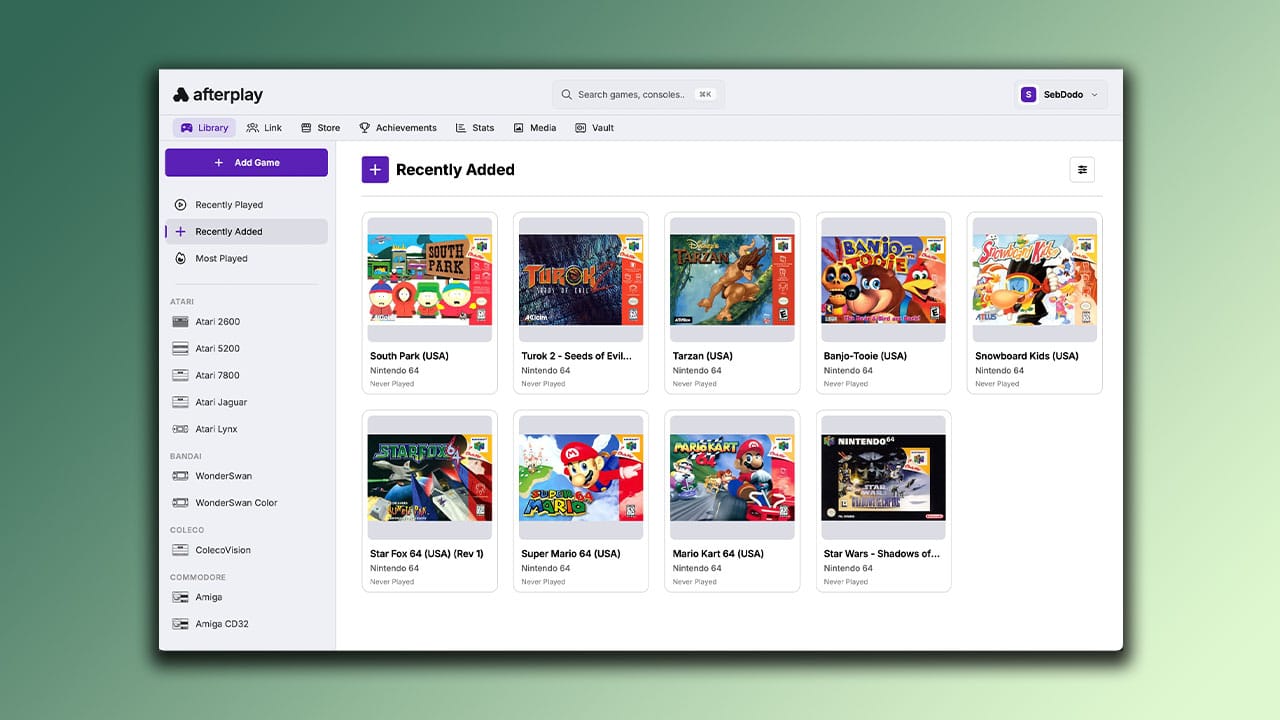The image size is (1280, 720).
Task: Open the SebDodo account dropdown chevron
Action: 1094,95
